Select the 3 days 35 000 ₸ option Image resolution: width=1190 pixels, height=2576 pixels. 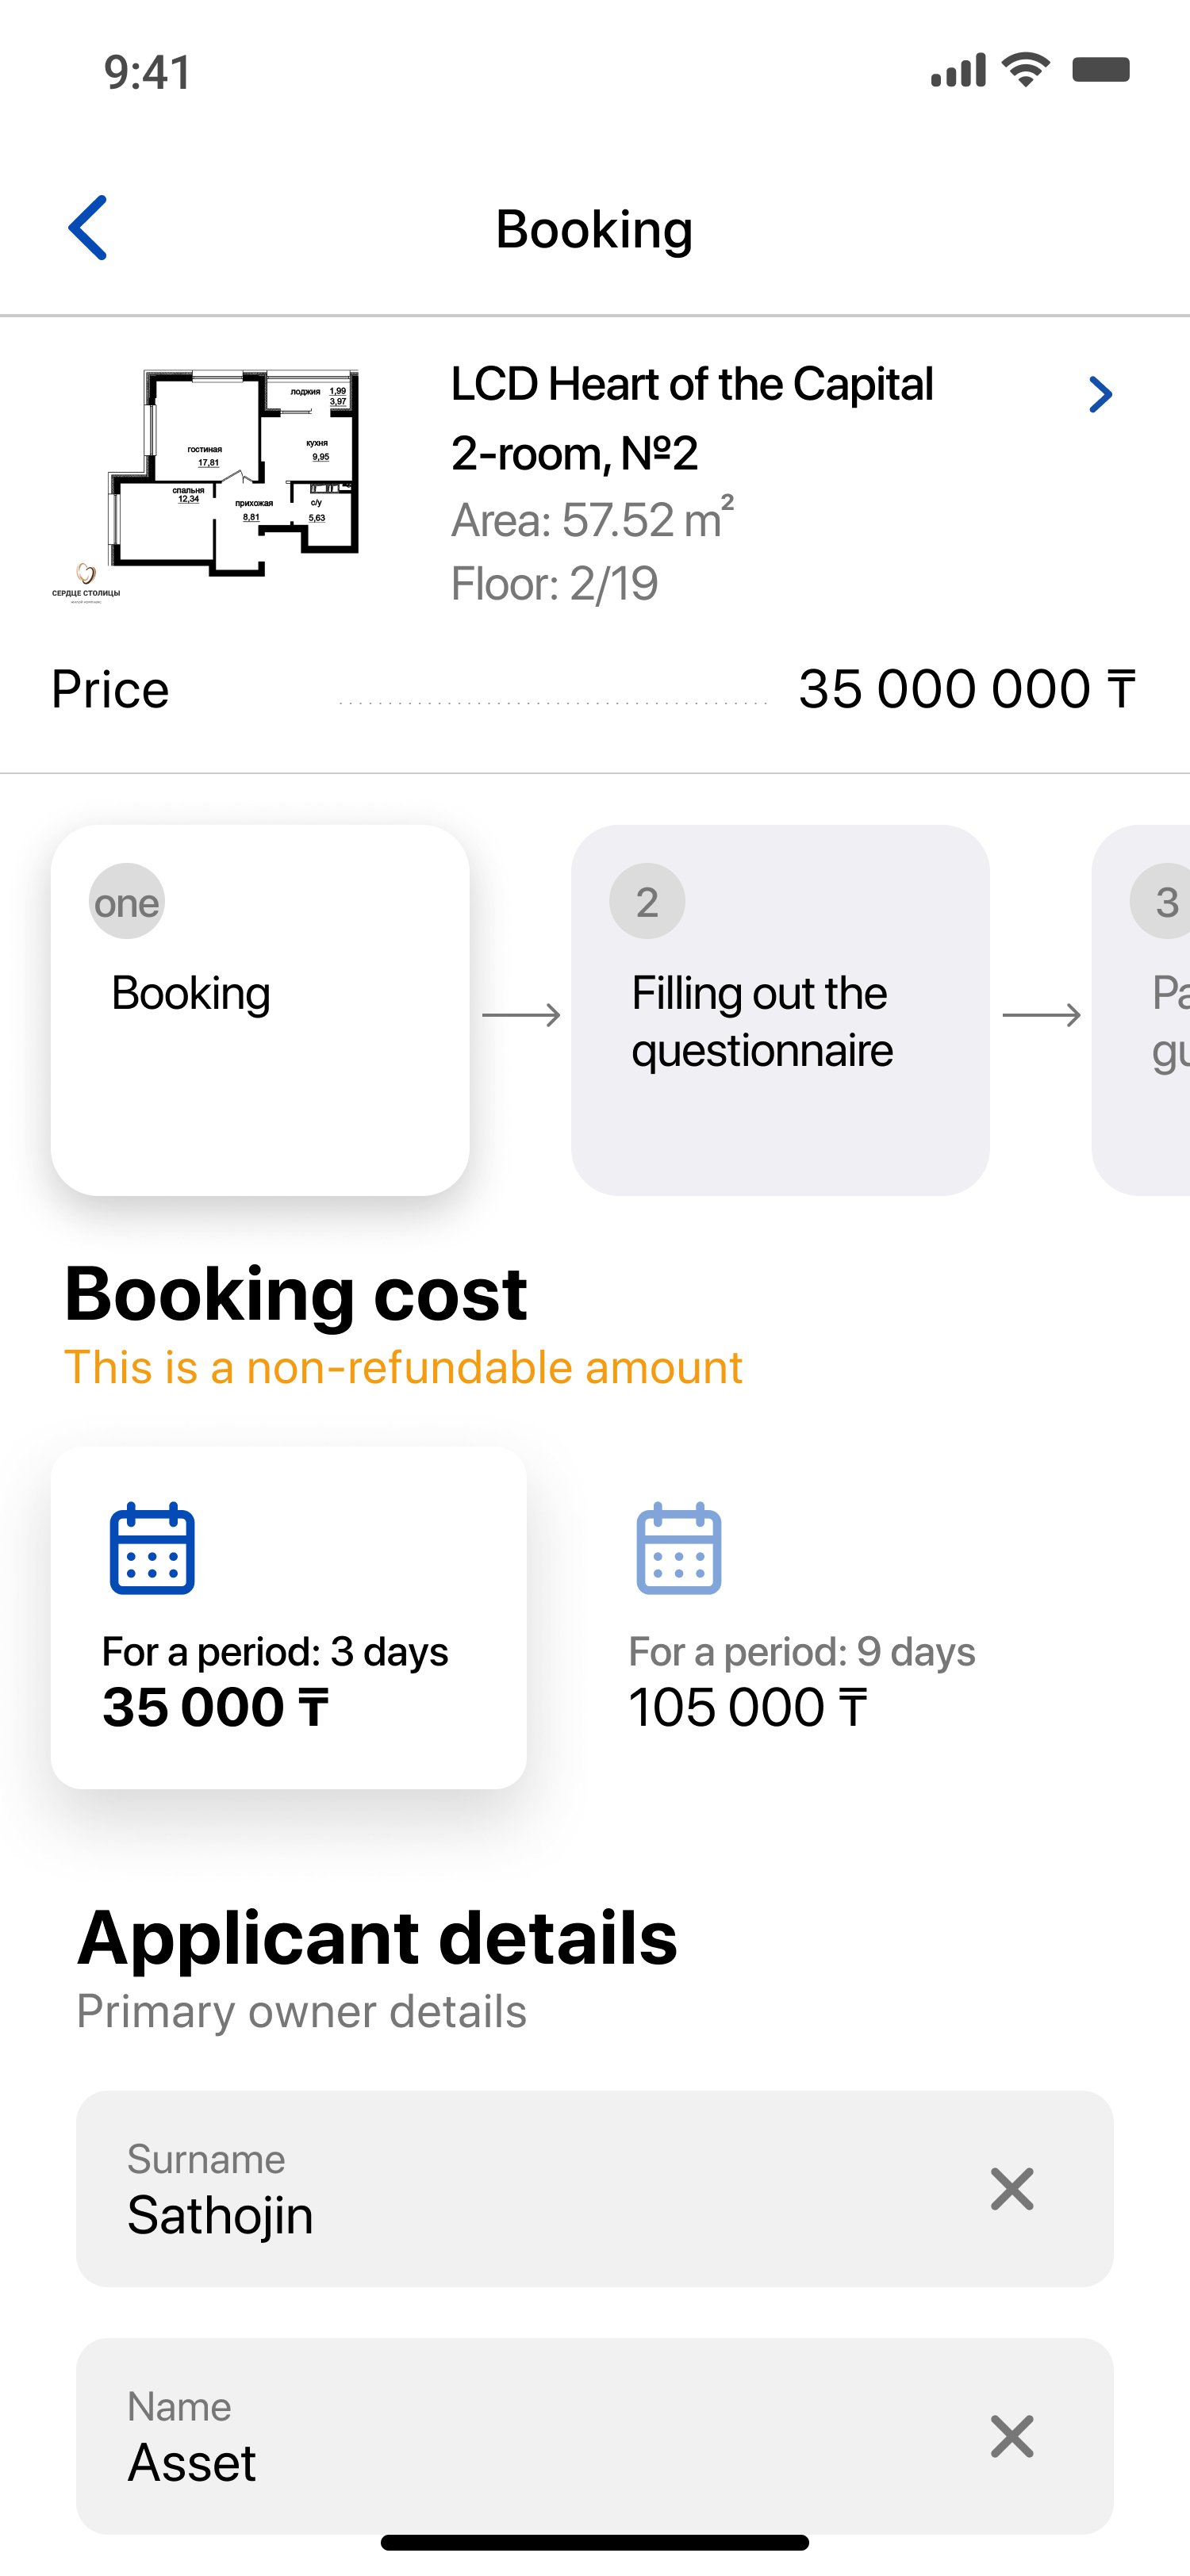tap(288, 1616)
